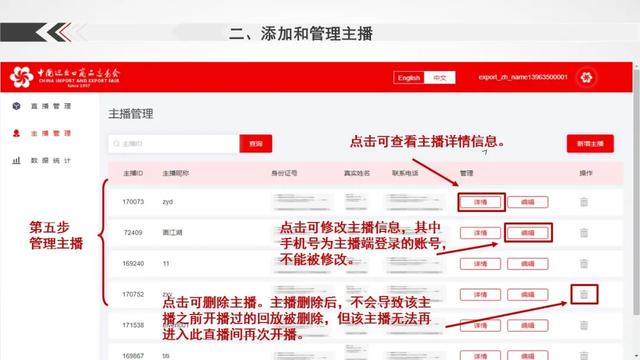Click the 主播管理 page heading
Screen dimensions: 640x360
[x=131, y=114]
